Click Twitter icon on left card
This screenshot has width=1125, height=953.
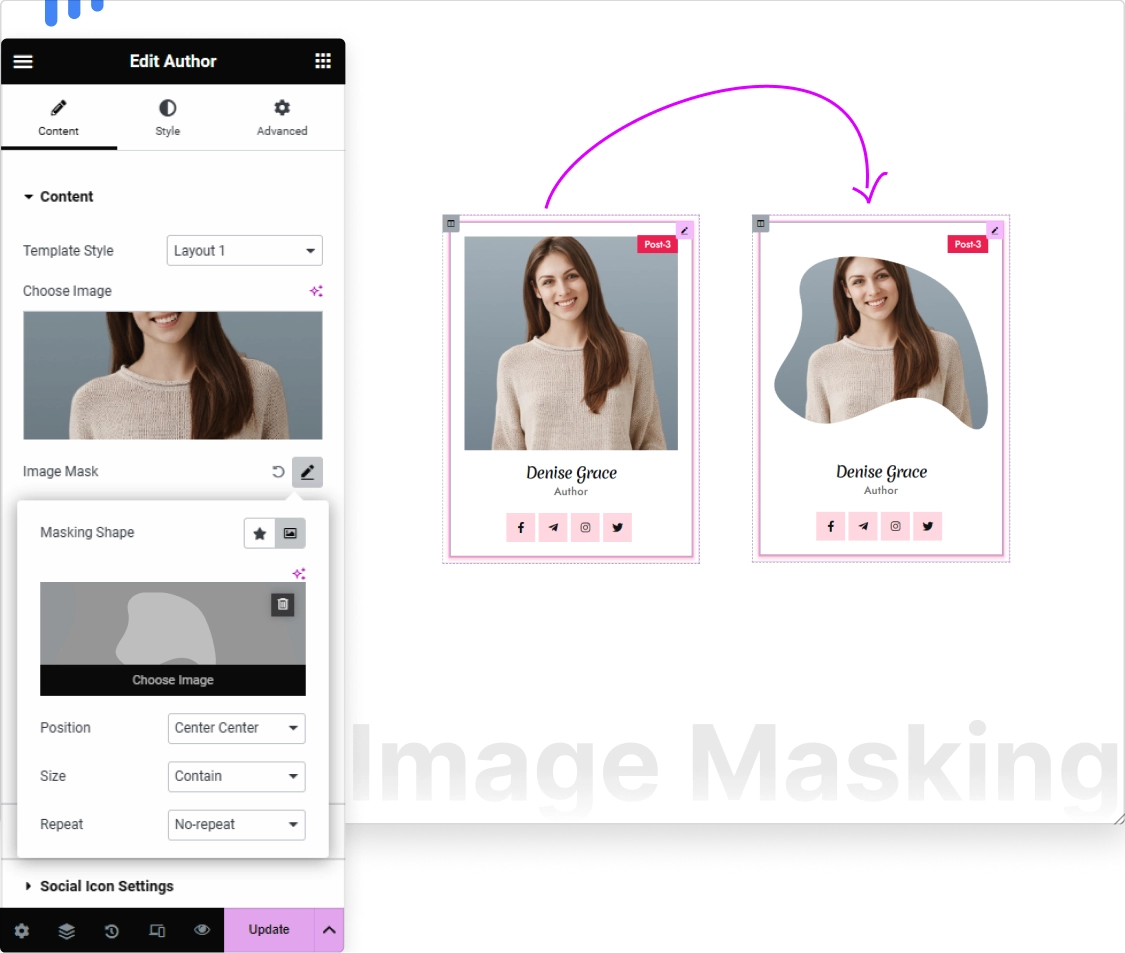point(618,527)
